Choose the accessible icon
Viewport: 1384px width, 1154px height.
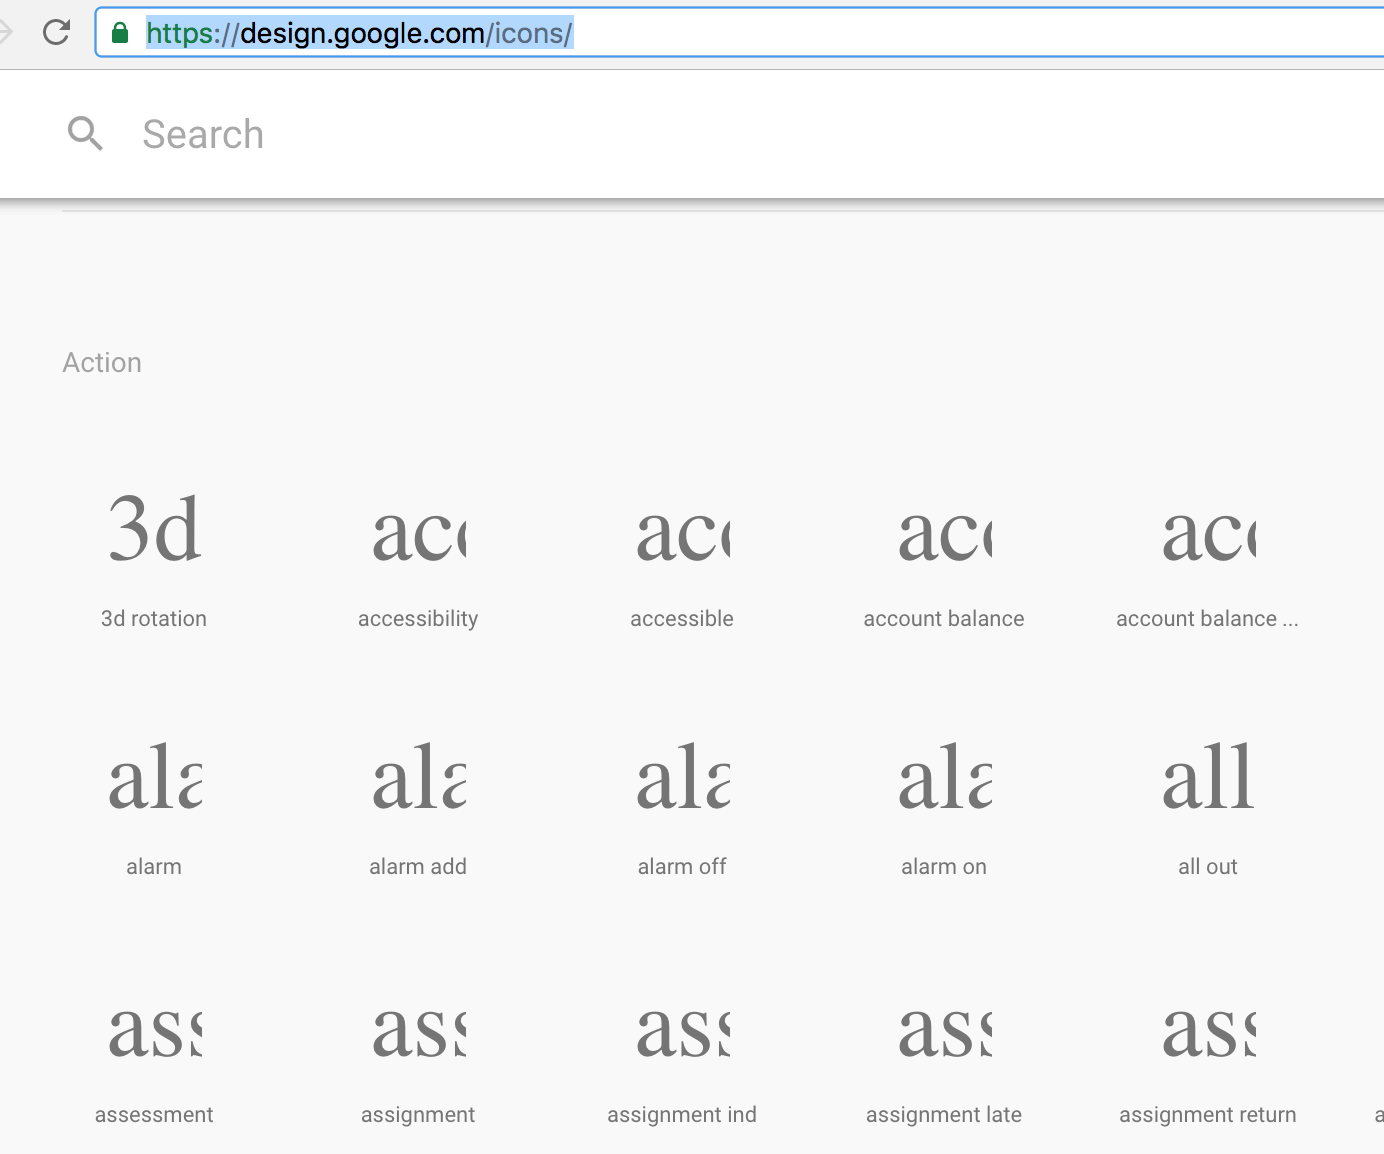(682, 532)
